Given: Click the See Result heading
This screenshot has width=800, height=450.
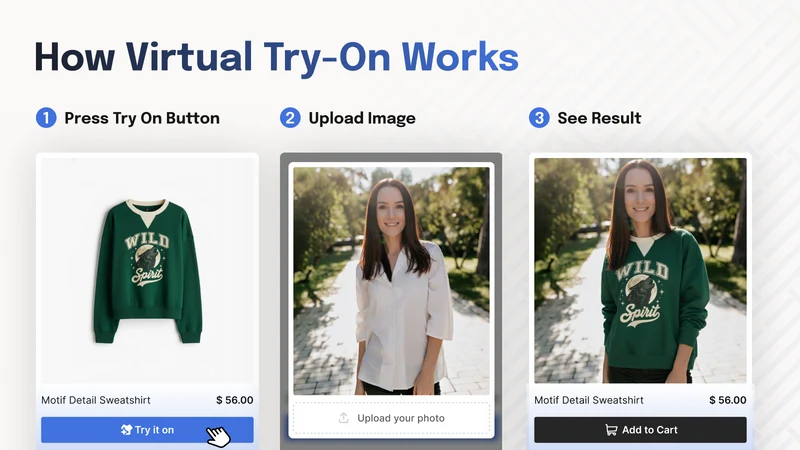Looking at the screenshot, I should click(599, 118).
